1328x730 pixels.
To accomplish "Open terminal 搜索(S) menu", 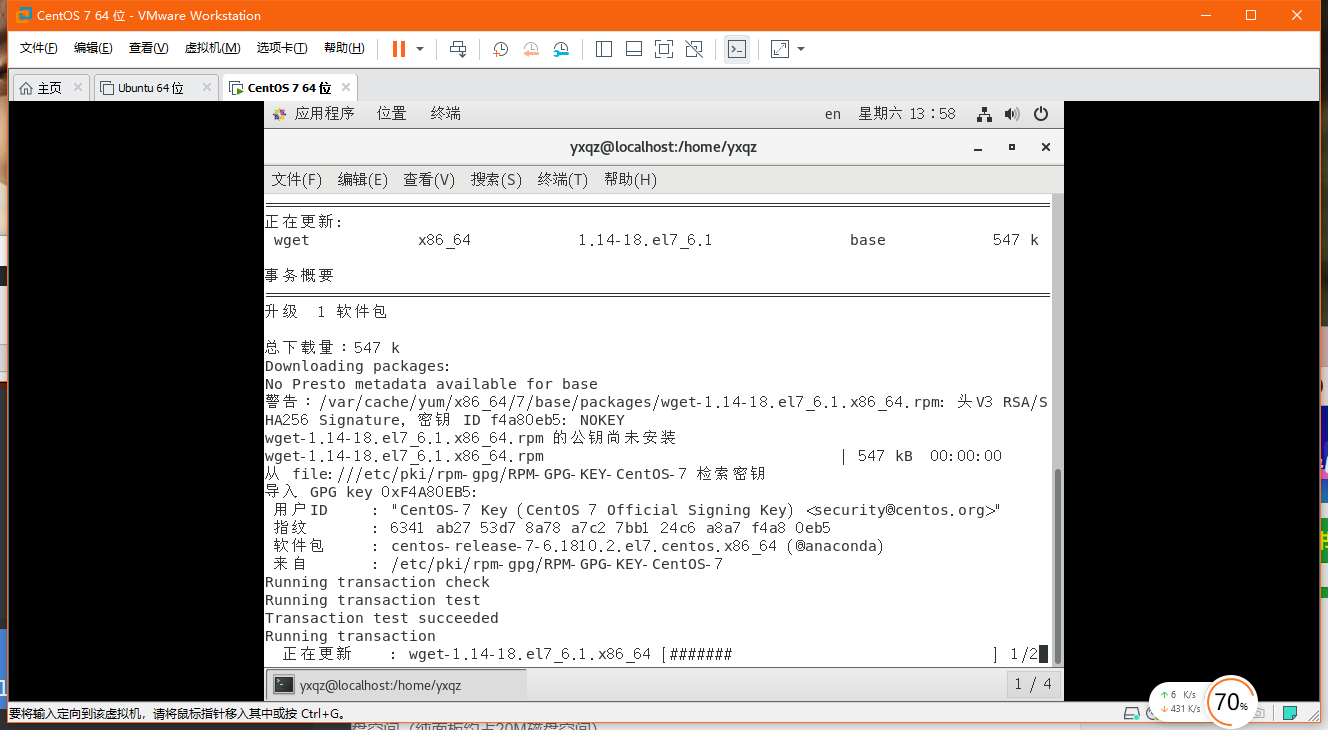I will click(497, 180).
